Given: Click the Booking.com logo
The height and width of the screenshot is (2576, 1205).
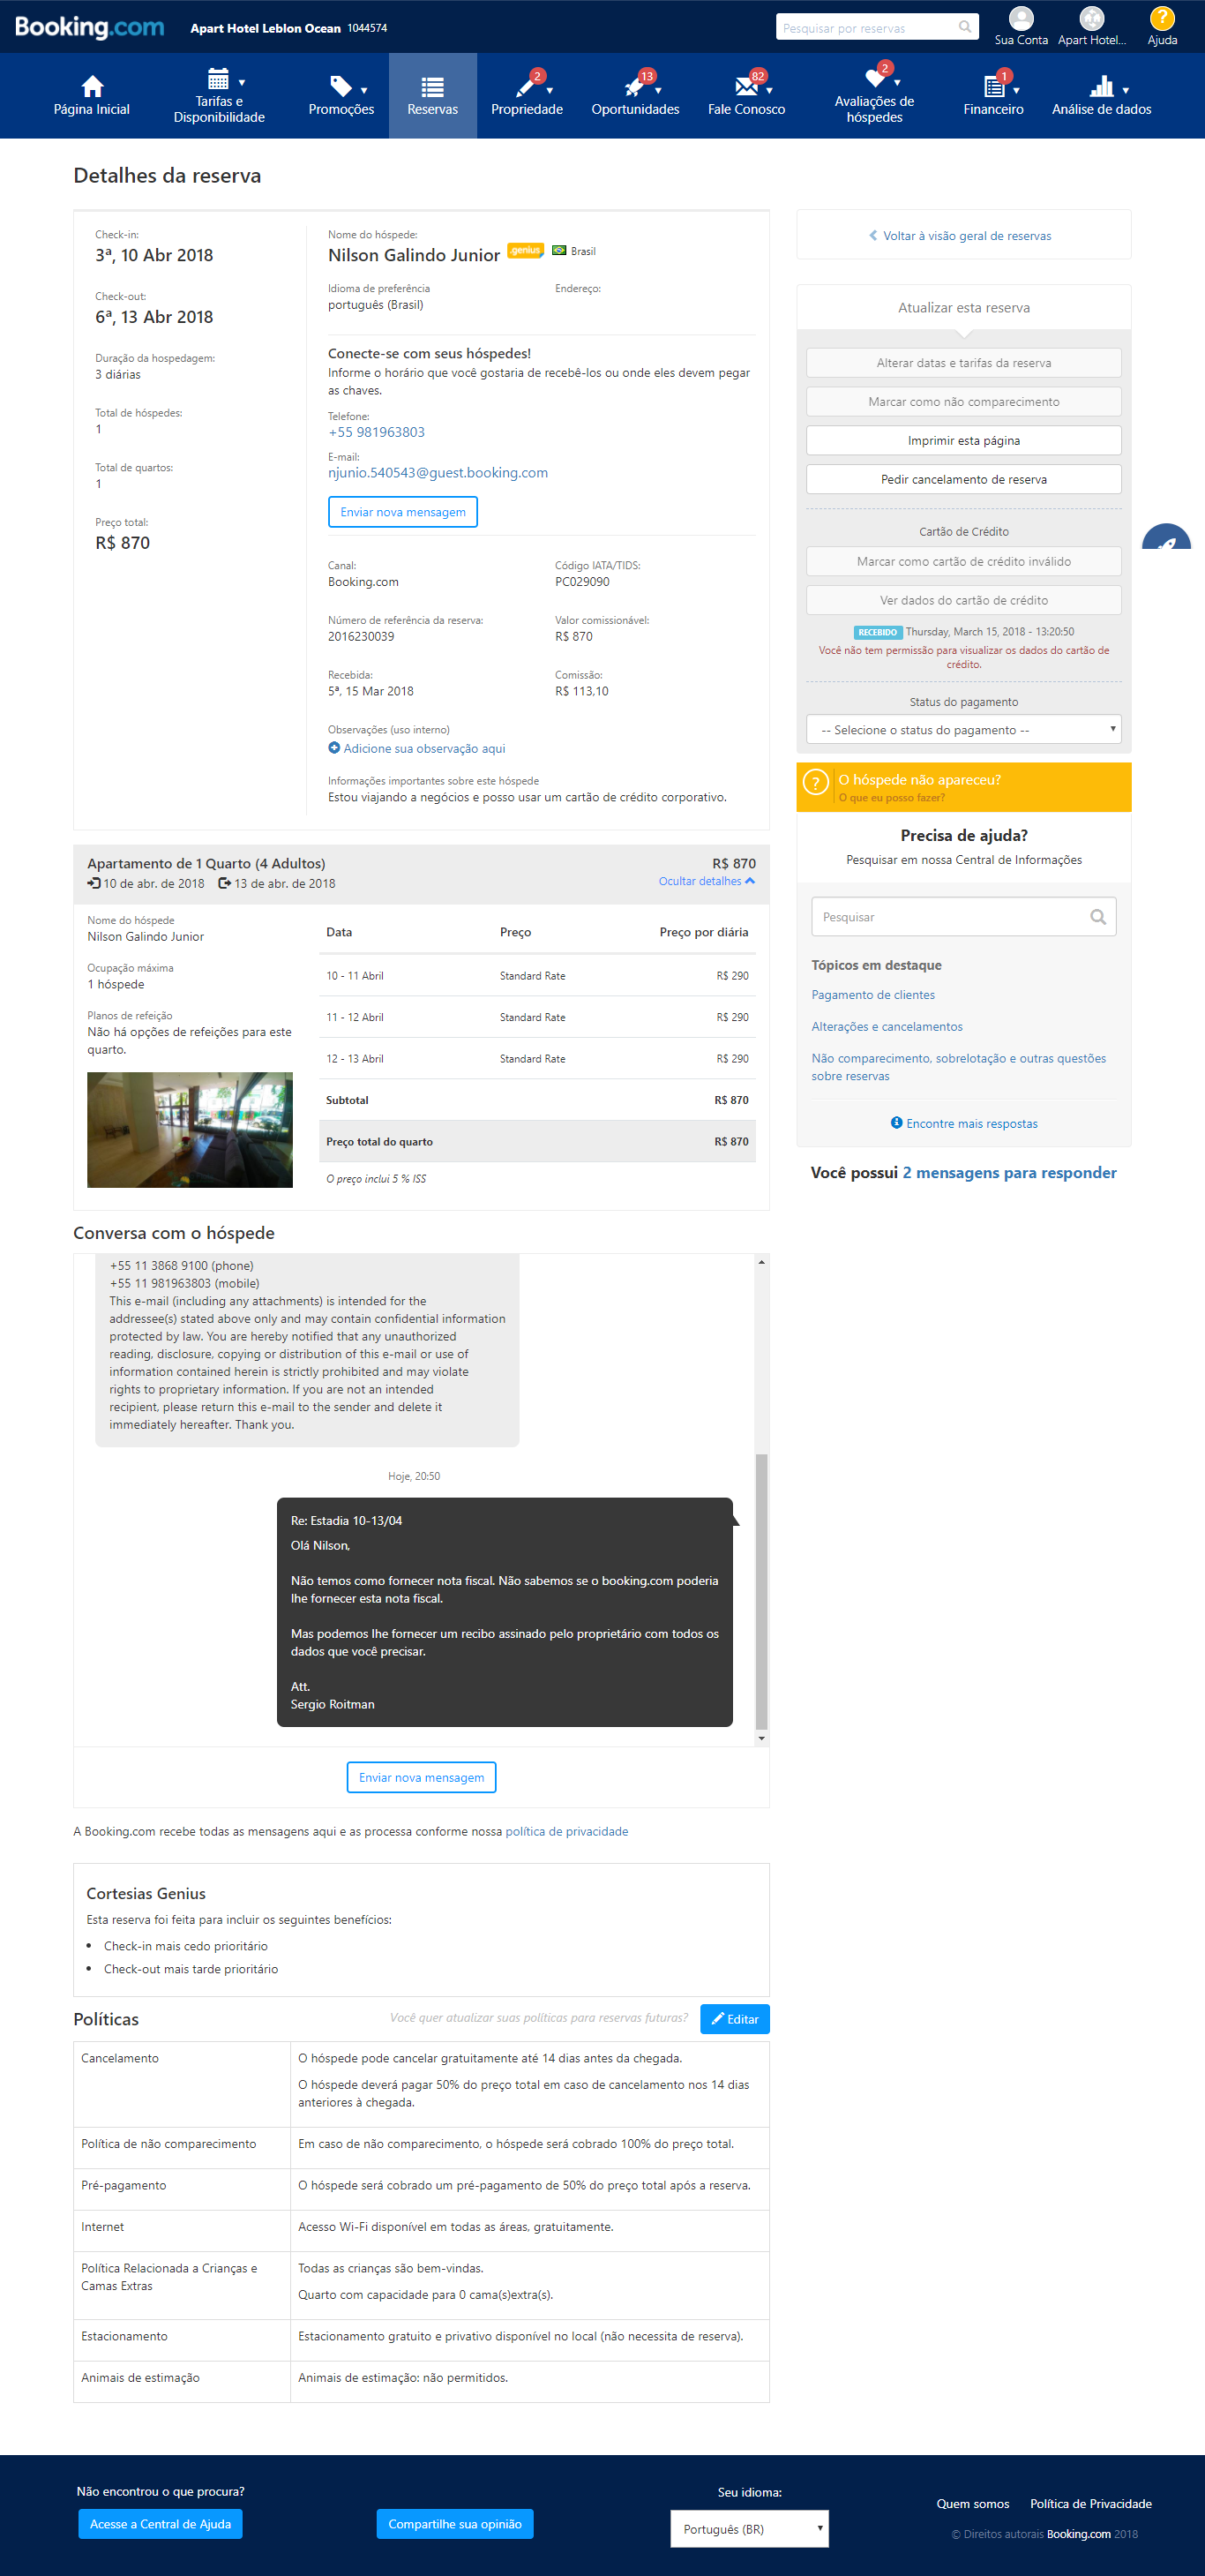Looking at the screenshot, I should [89, 27].
